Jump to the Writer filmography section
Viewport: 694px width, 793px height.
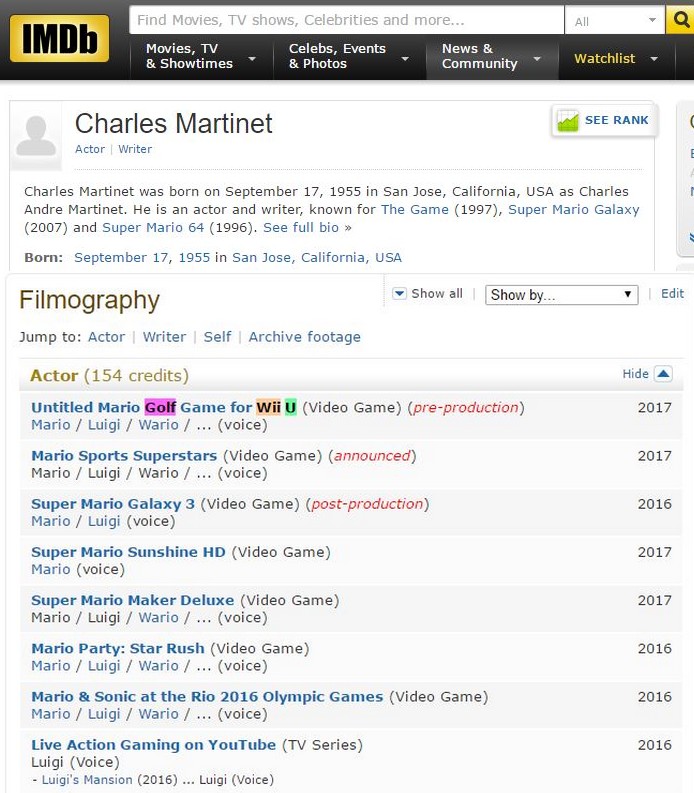click(164, 337)
